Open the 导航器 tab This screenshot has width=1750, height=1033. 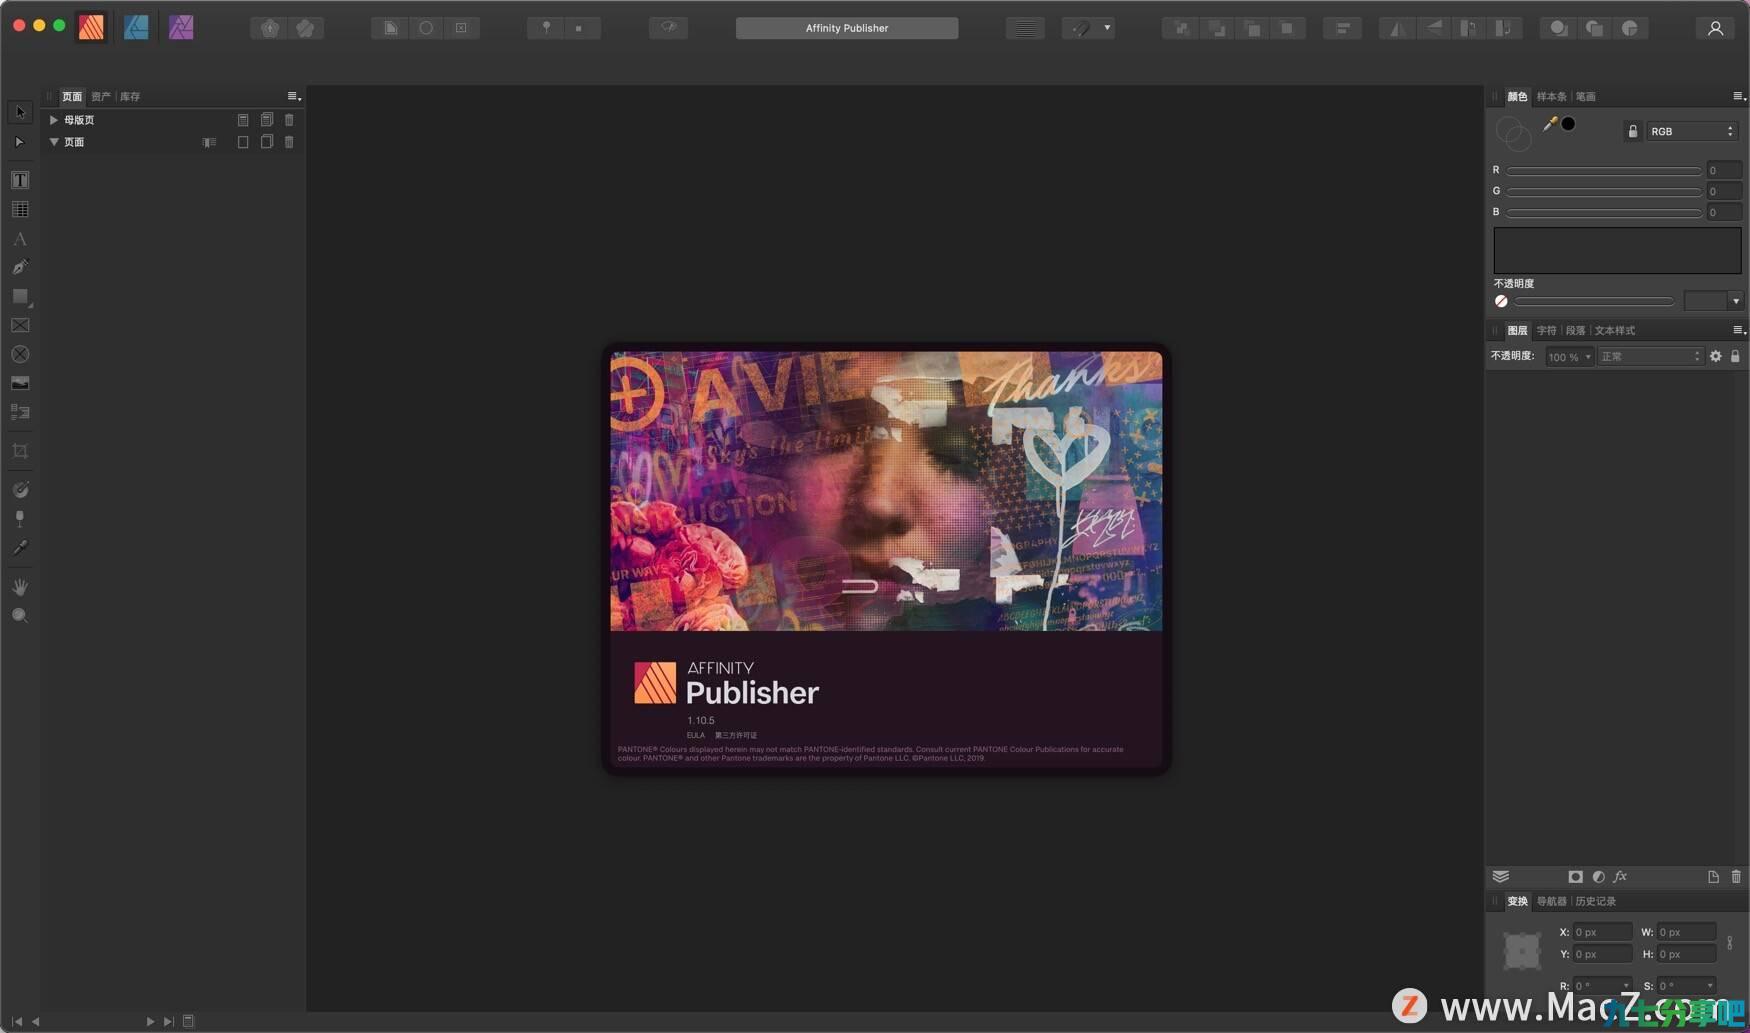point(1551,901)
